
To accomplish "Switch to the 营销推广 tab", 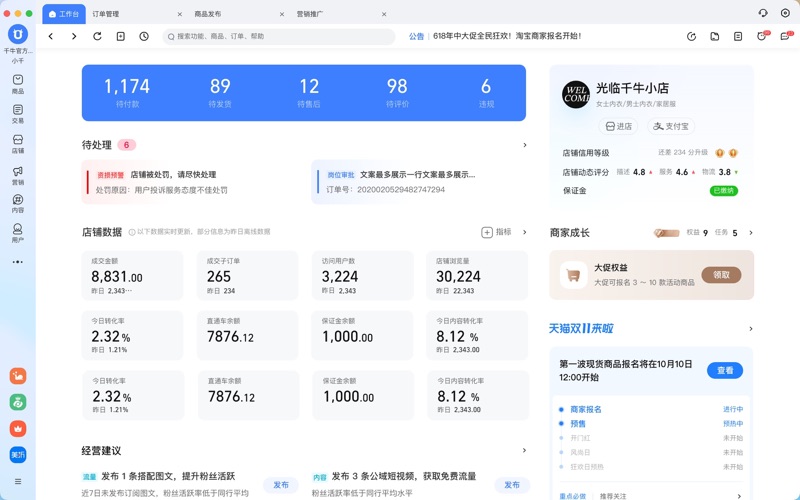I will pos(311,14).
